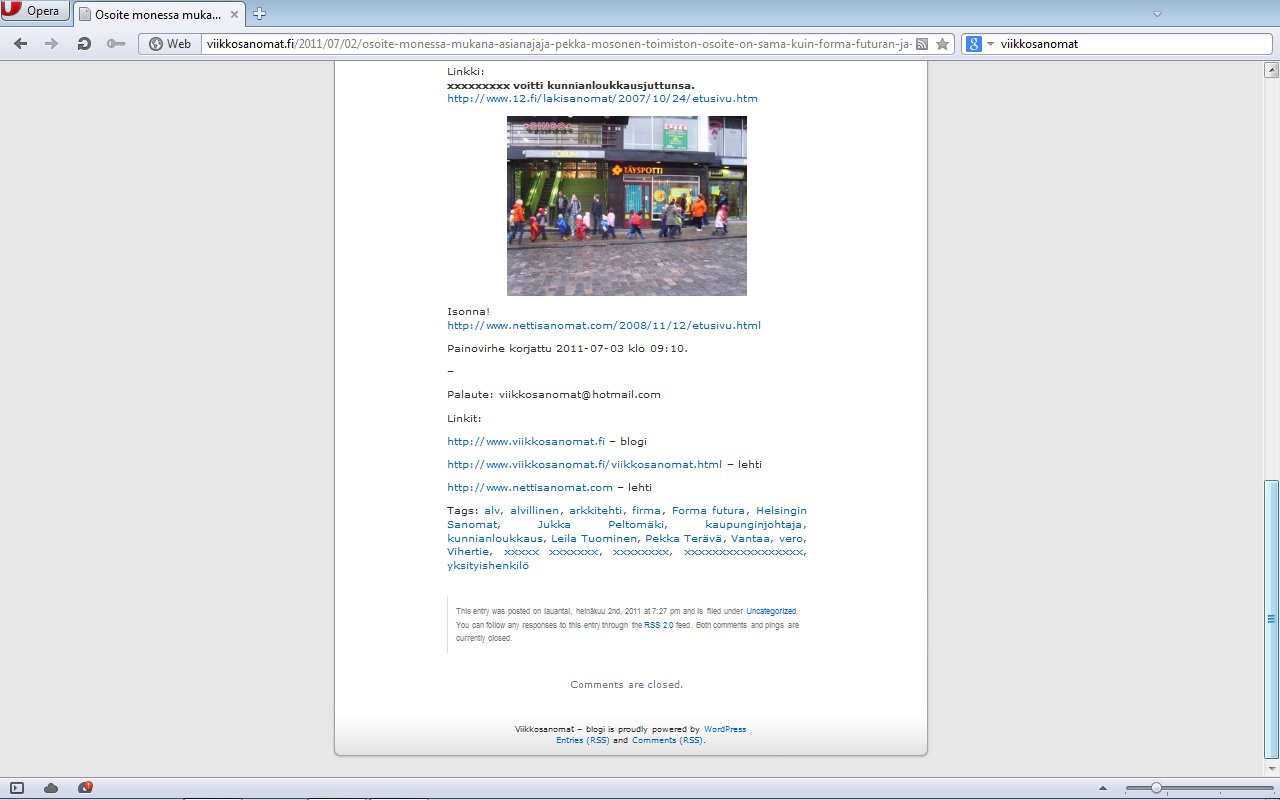Select the Osoite monessa muka tab
Viewport: 1280px width, 800px height.
(157, 14)
